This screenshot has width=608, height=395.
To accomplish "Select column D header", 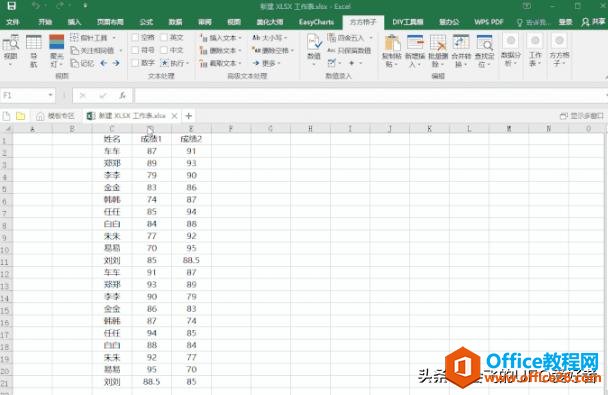I will click(151, 129).
